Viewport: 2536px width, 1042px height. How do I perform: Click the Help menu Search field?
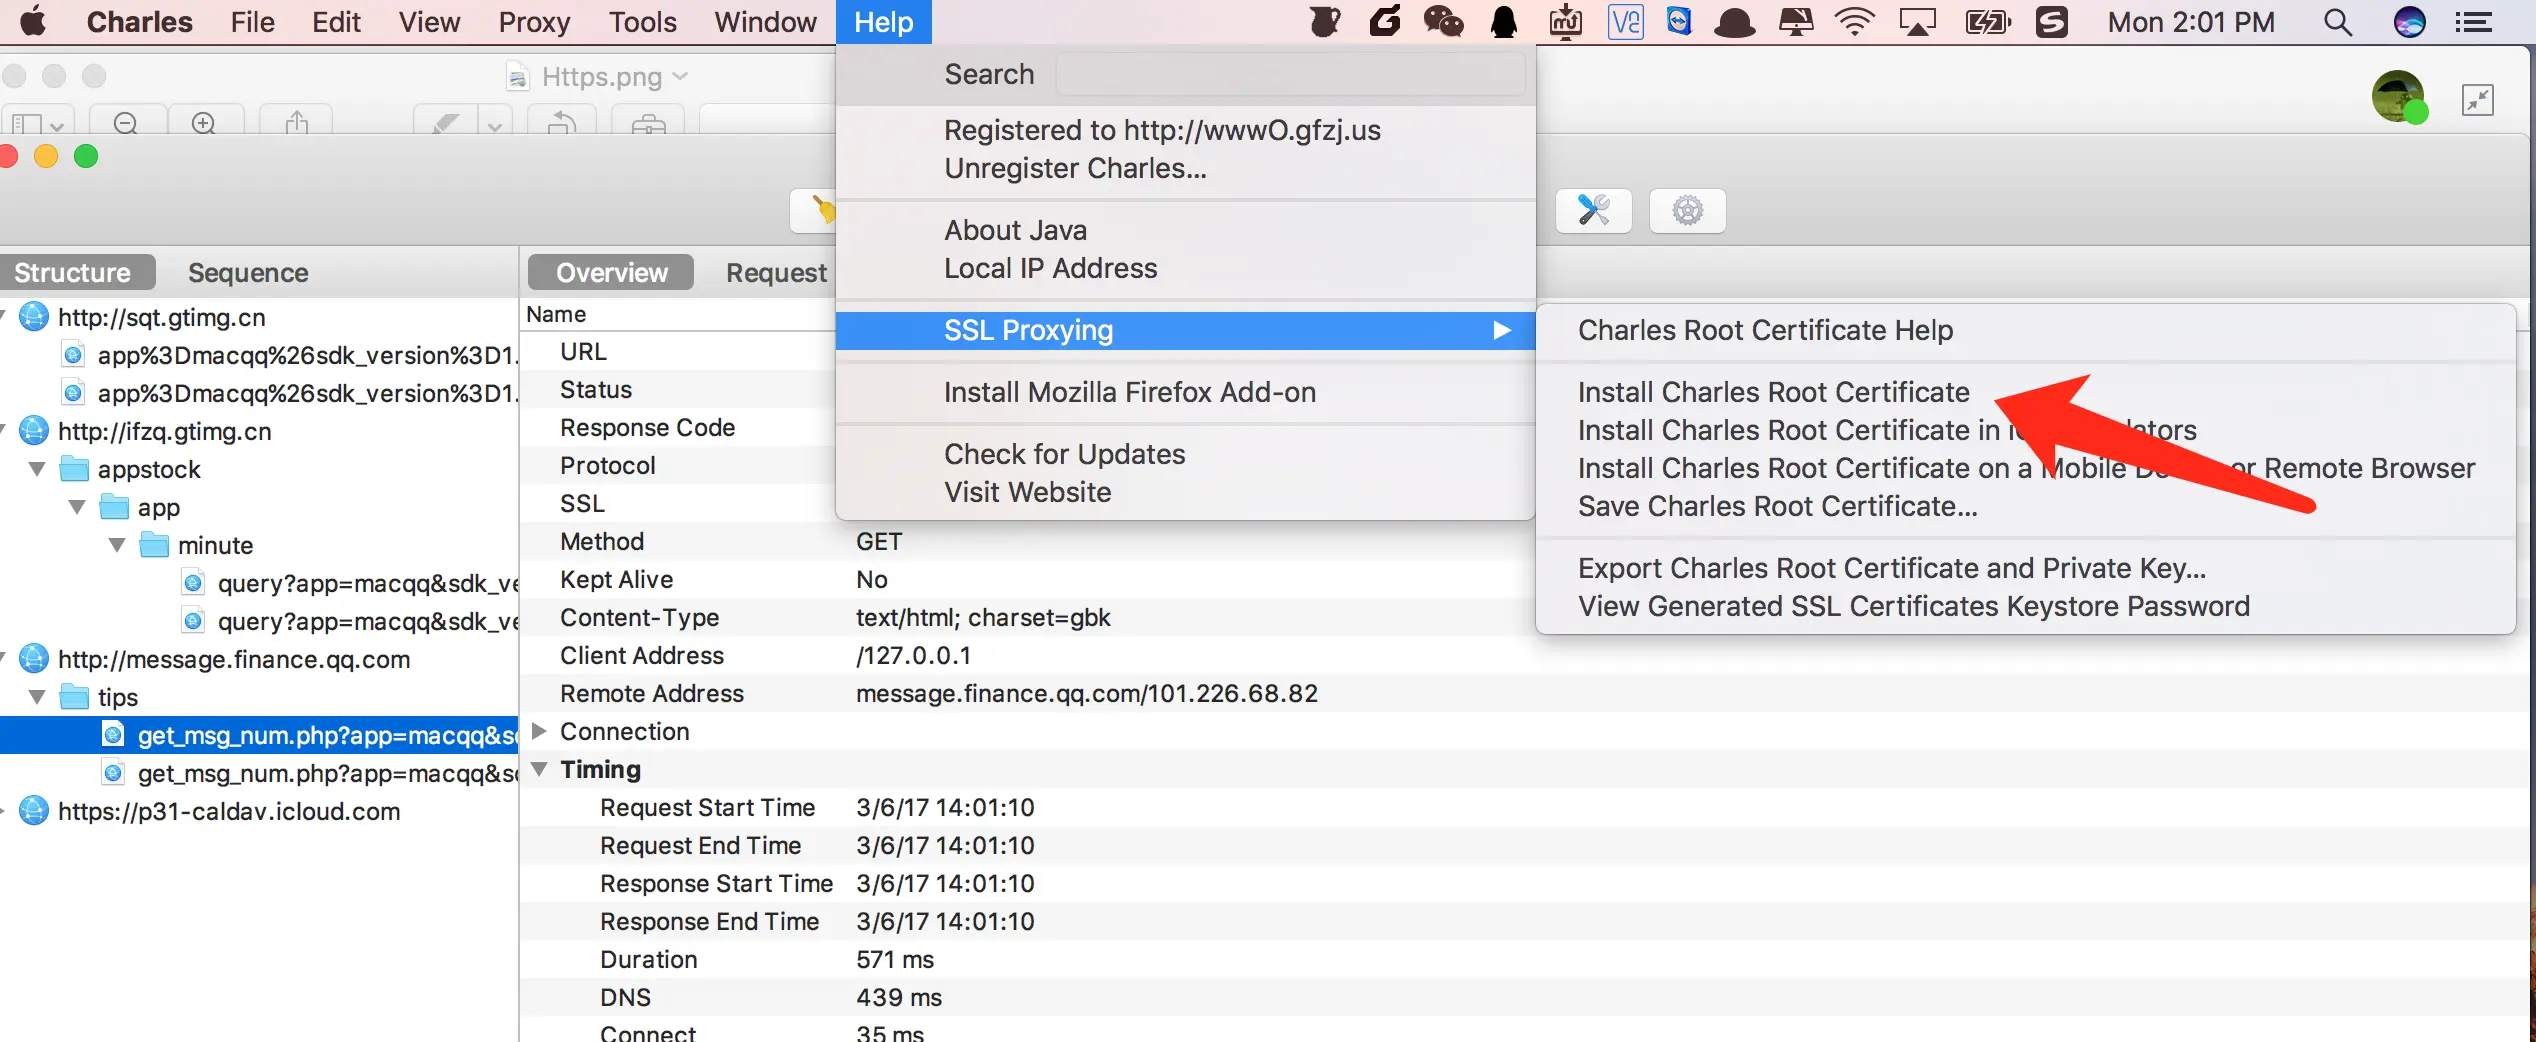pyautogui.click(x=1290, y=74)
